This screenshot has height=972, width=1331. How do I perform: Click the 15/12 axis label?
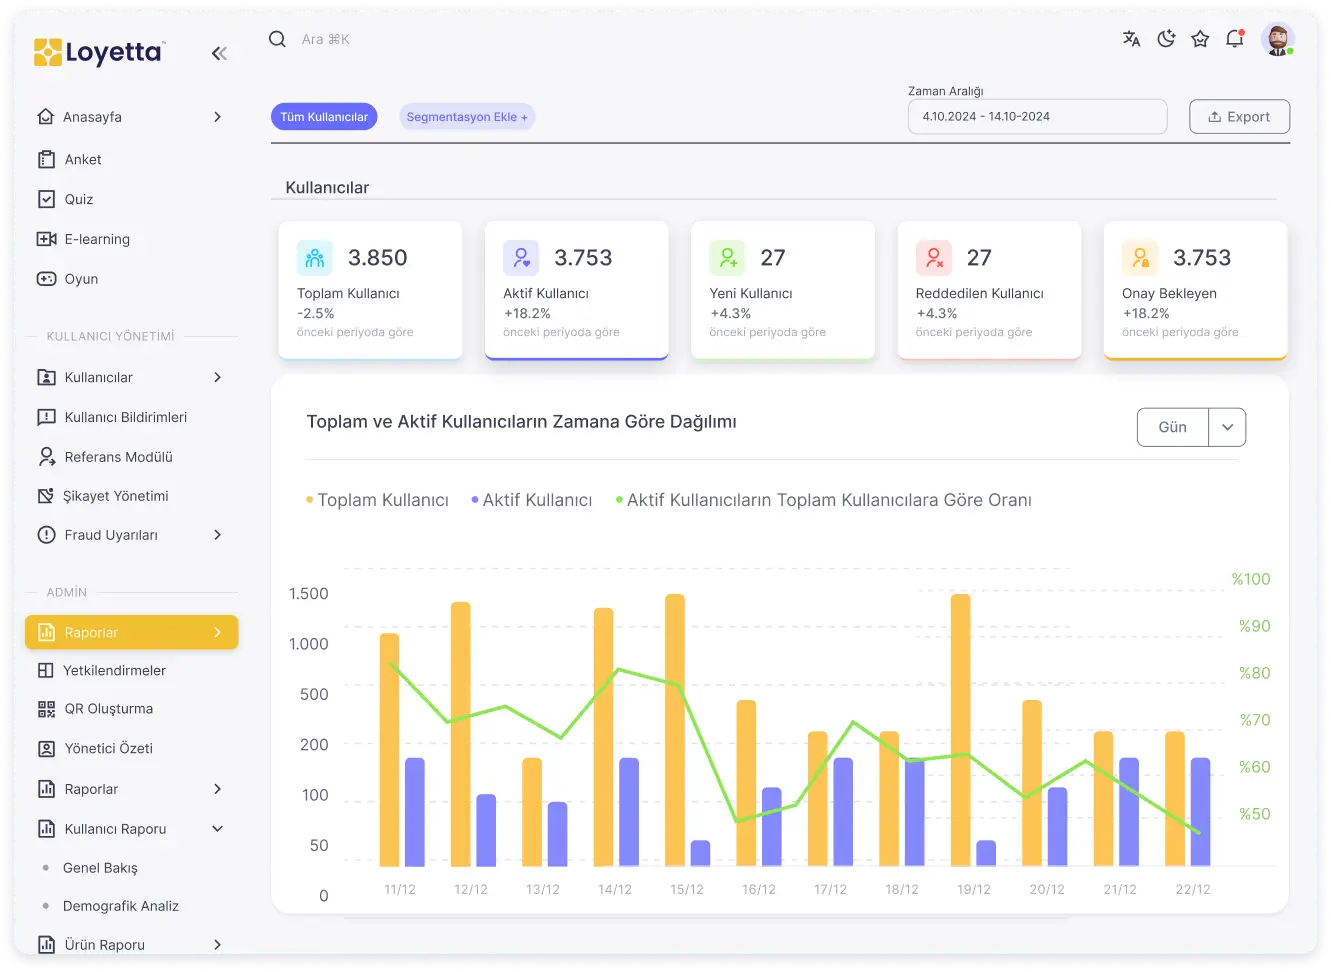pyautogui.click(x=687, y=889)
